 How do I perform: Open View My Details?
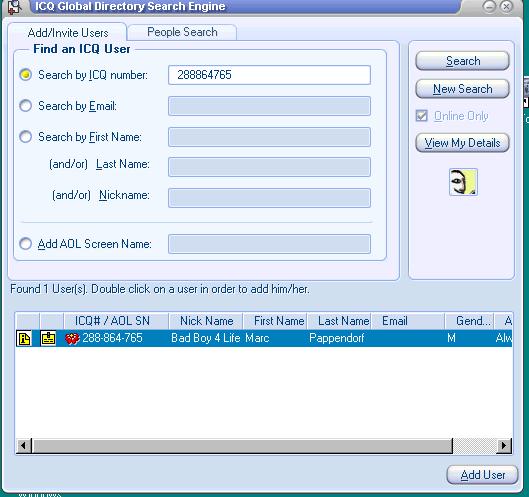point(463,143)
